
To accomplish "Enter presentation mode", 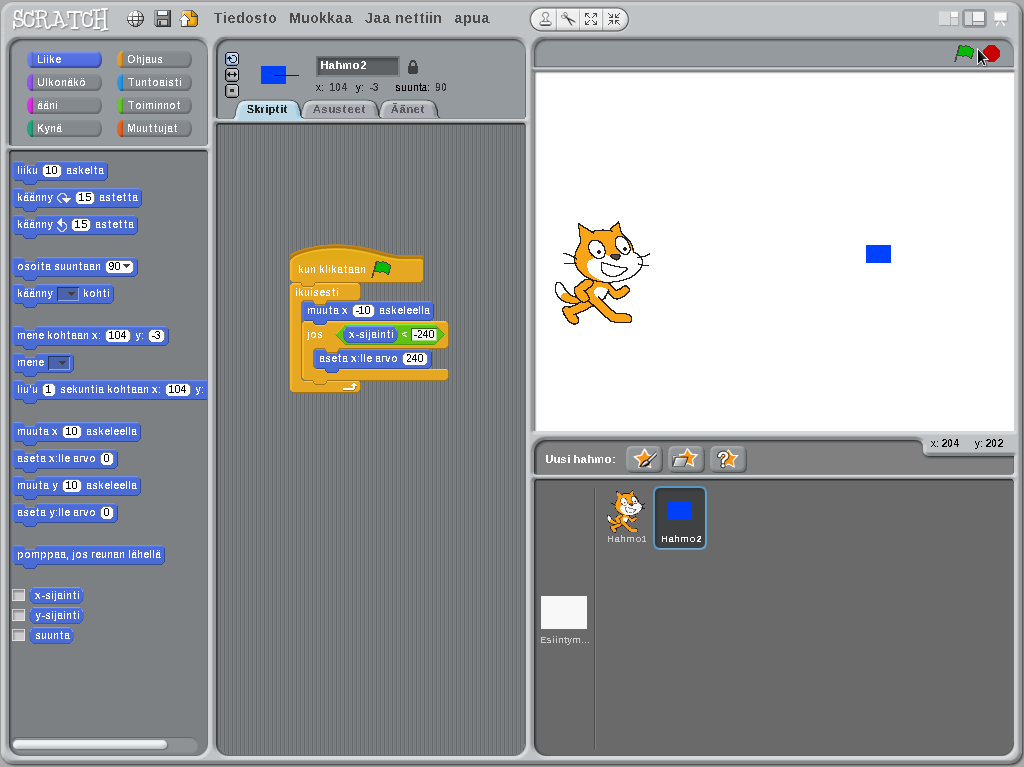I will pyautogui.click(x=1000, y=19).
